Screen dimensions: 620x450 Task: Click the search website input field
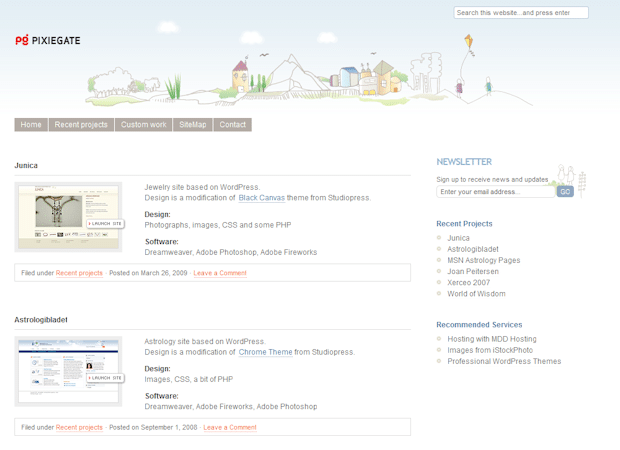pos(520,13)
